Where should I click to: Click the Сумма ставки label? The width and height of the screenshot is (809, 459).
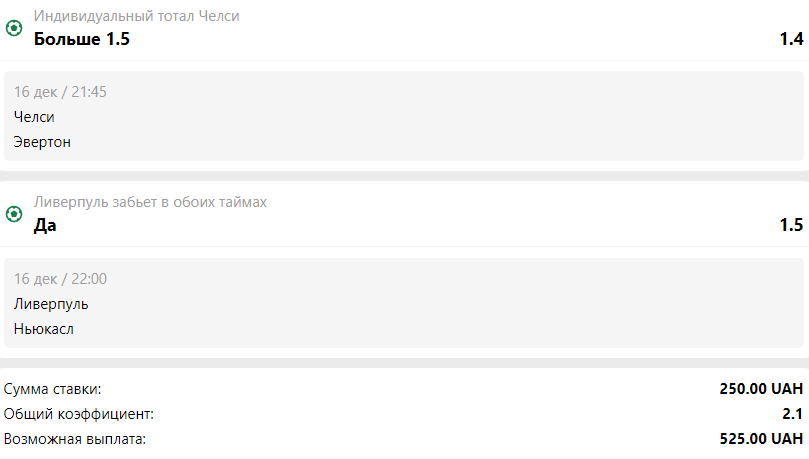tap(53, 389)
